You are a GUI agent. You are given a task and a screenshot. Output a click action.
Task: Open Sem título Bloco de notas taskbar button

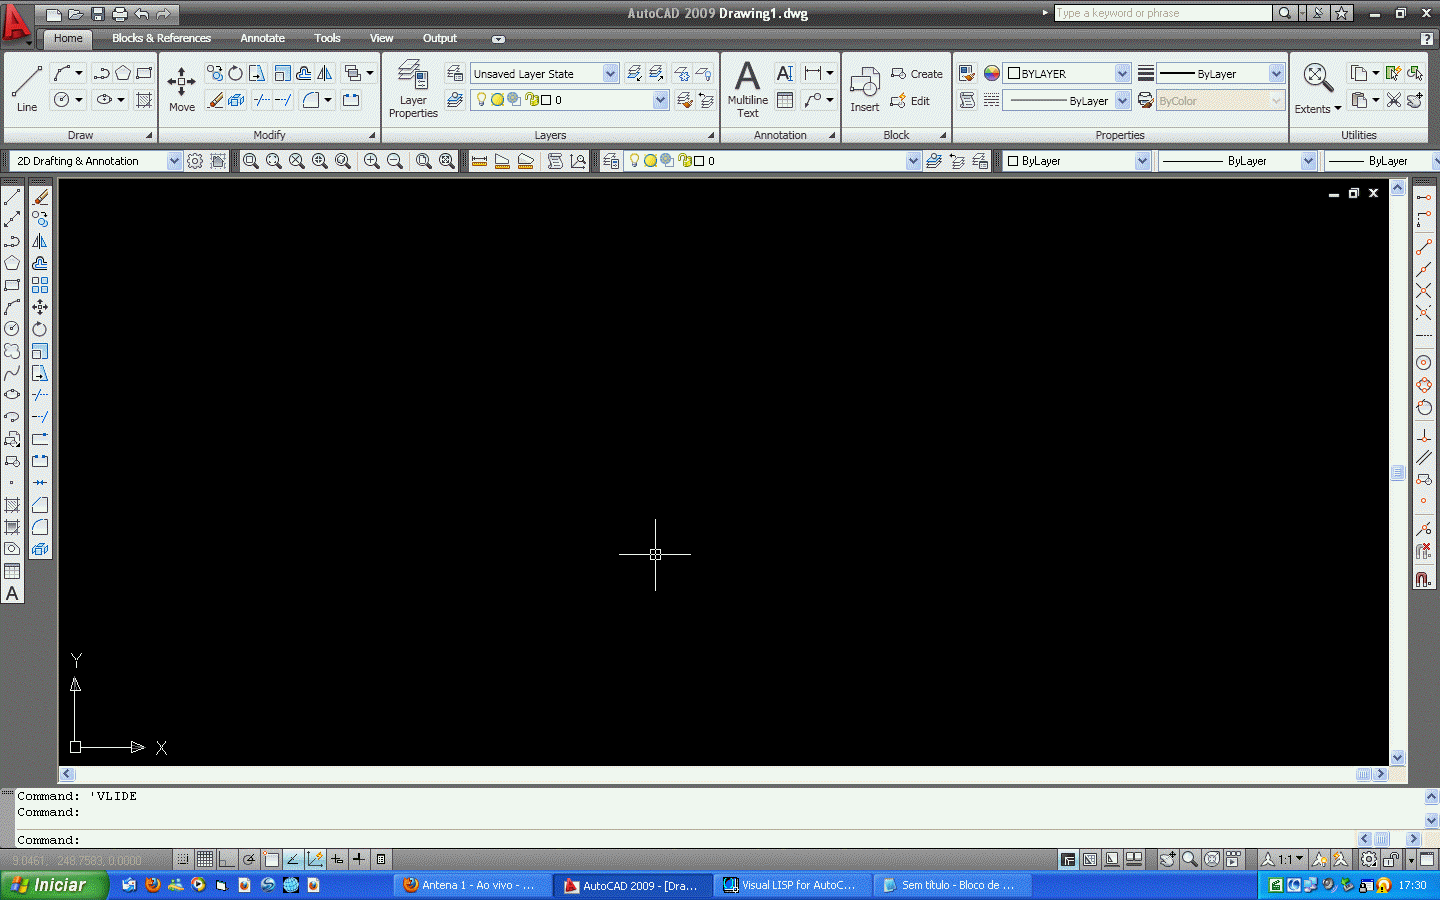tap(954, 885)
